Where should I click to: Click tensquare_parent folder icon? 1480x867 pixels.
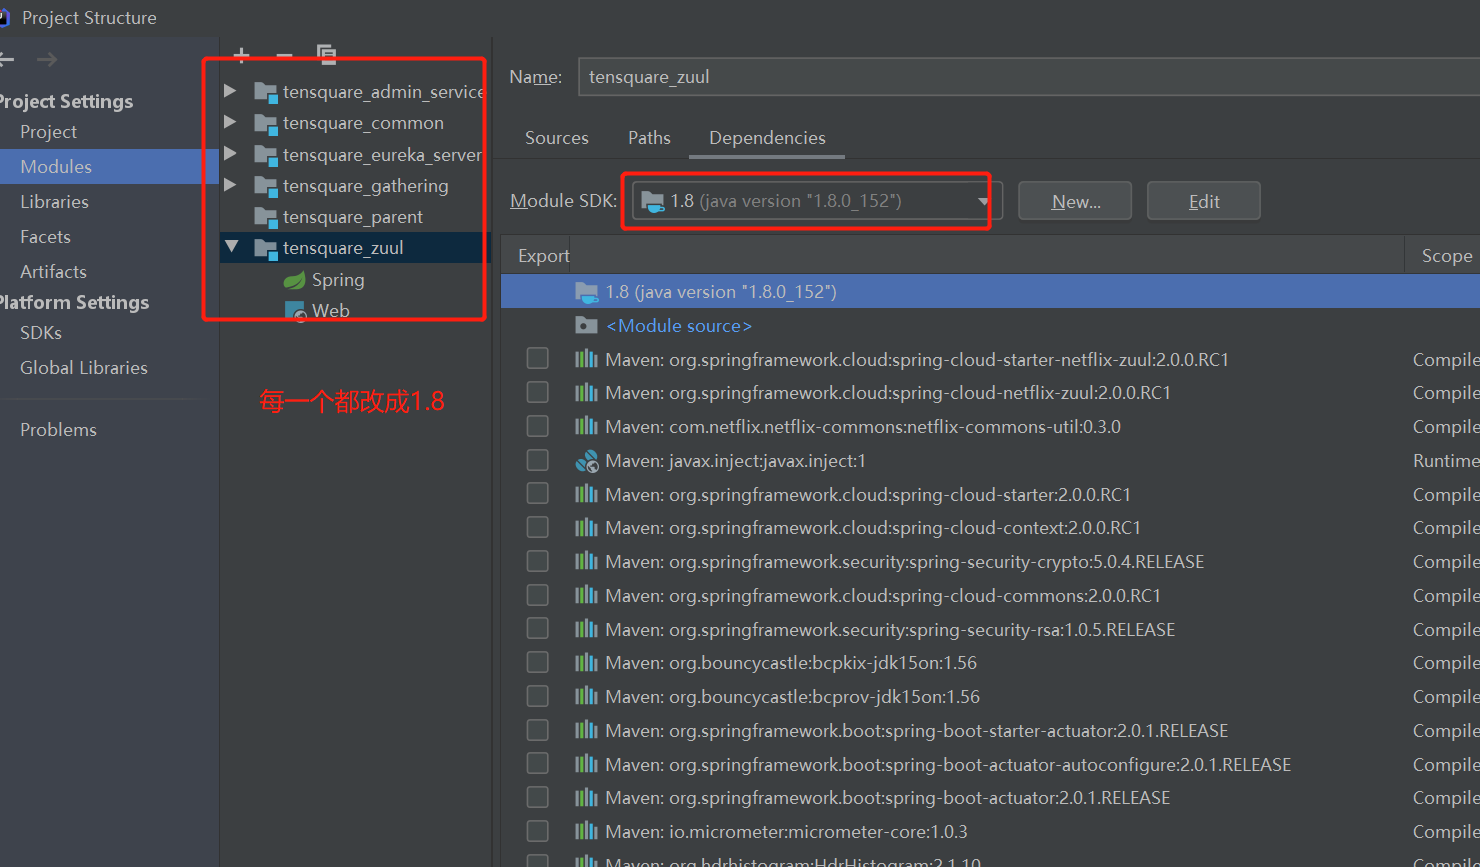point(265,217)
